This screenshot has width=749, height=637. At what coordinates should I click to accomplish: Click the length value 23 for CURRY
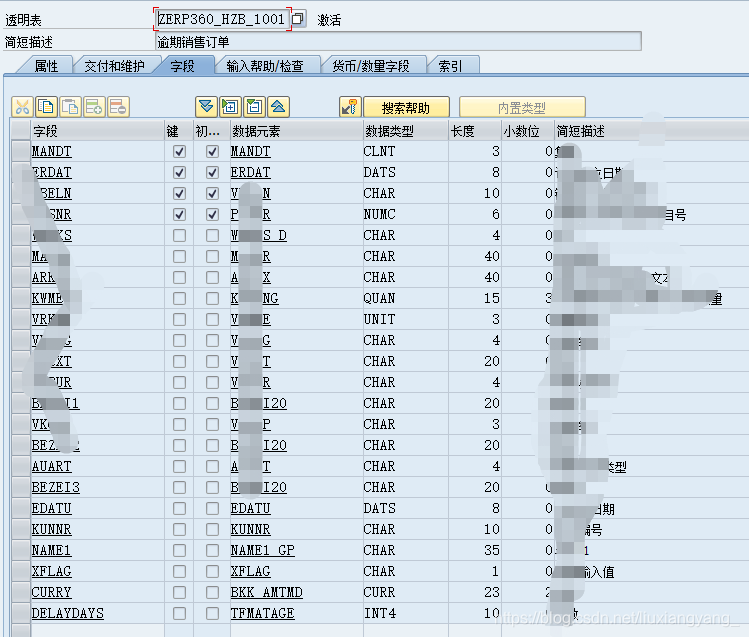492,593
